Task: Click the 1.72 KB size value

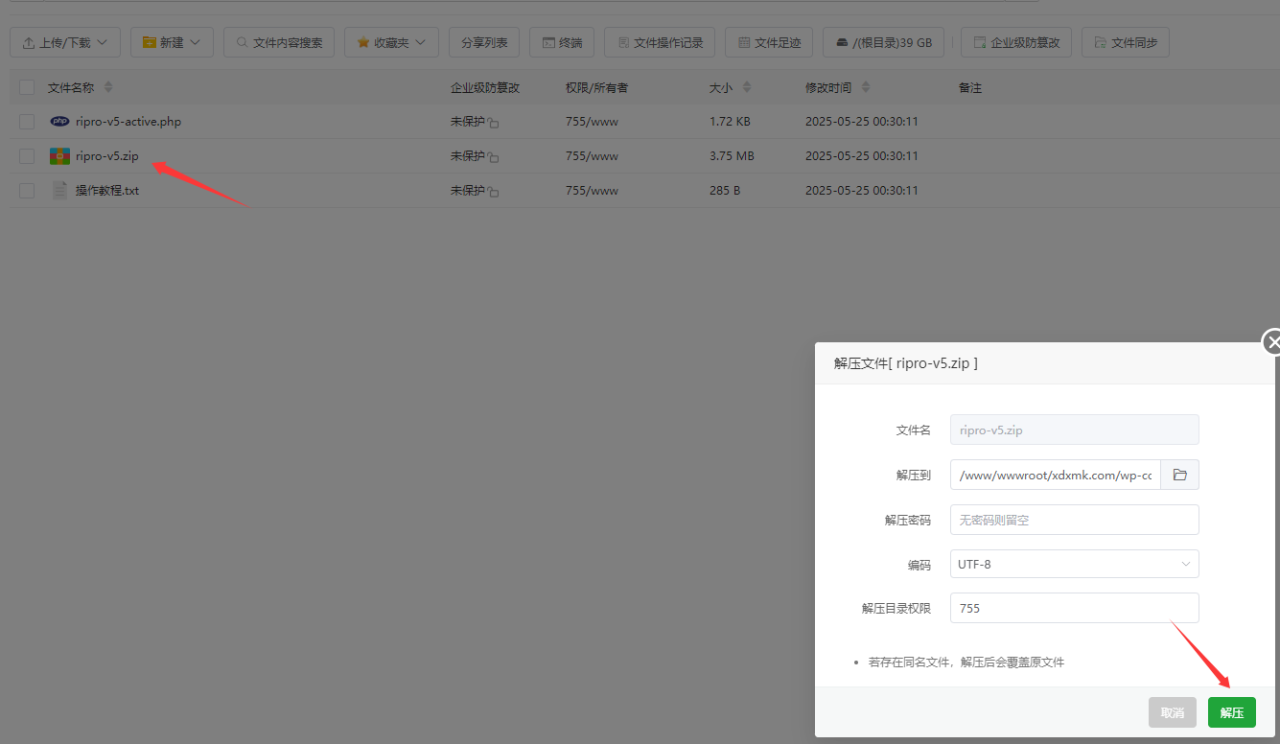Action: click(x=730, y=122)
